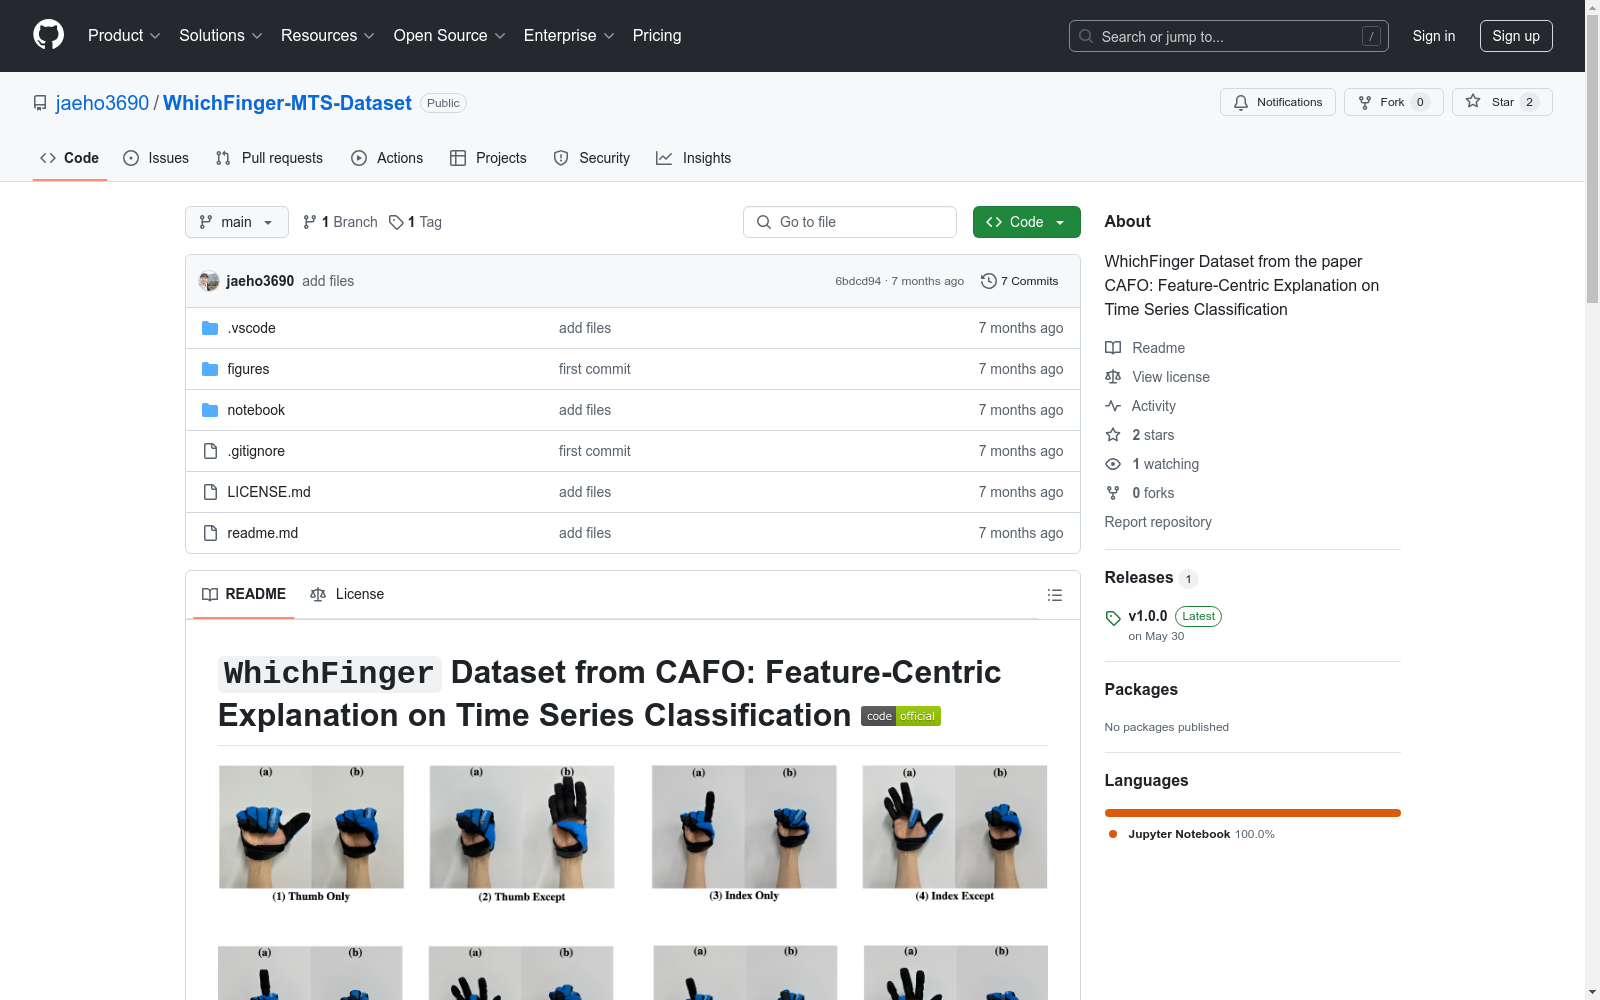Screen dimensions: 1600x1000
Task: Switch to the Actions tab
Action: [x=387, y=158]
